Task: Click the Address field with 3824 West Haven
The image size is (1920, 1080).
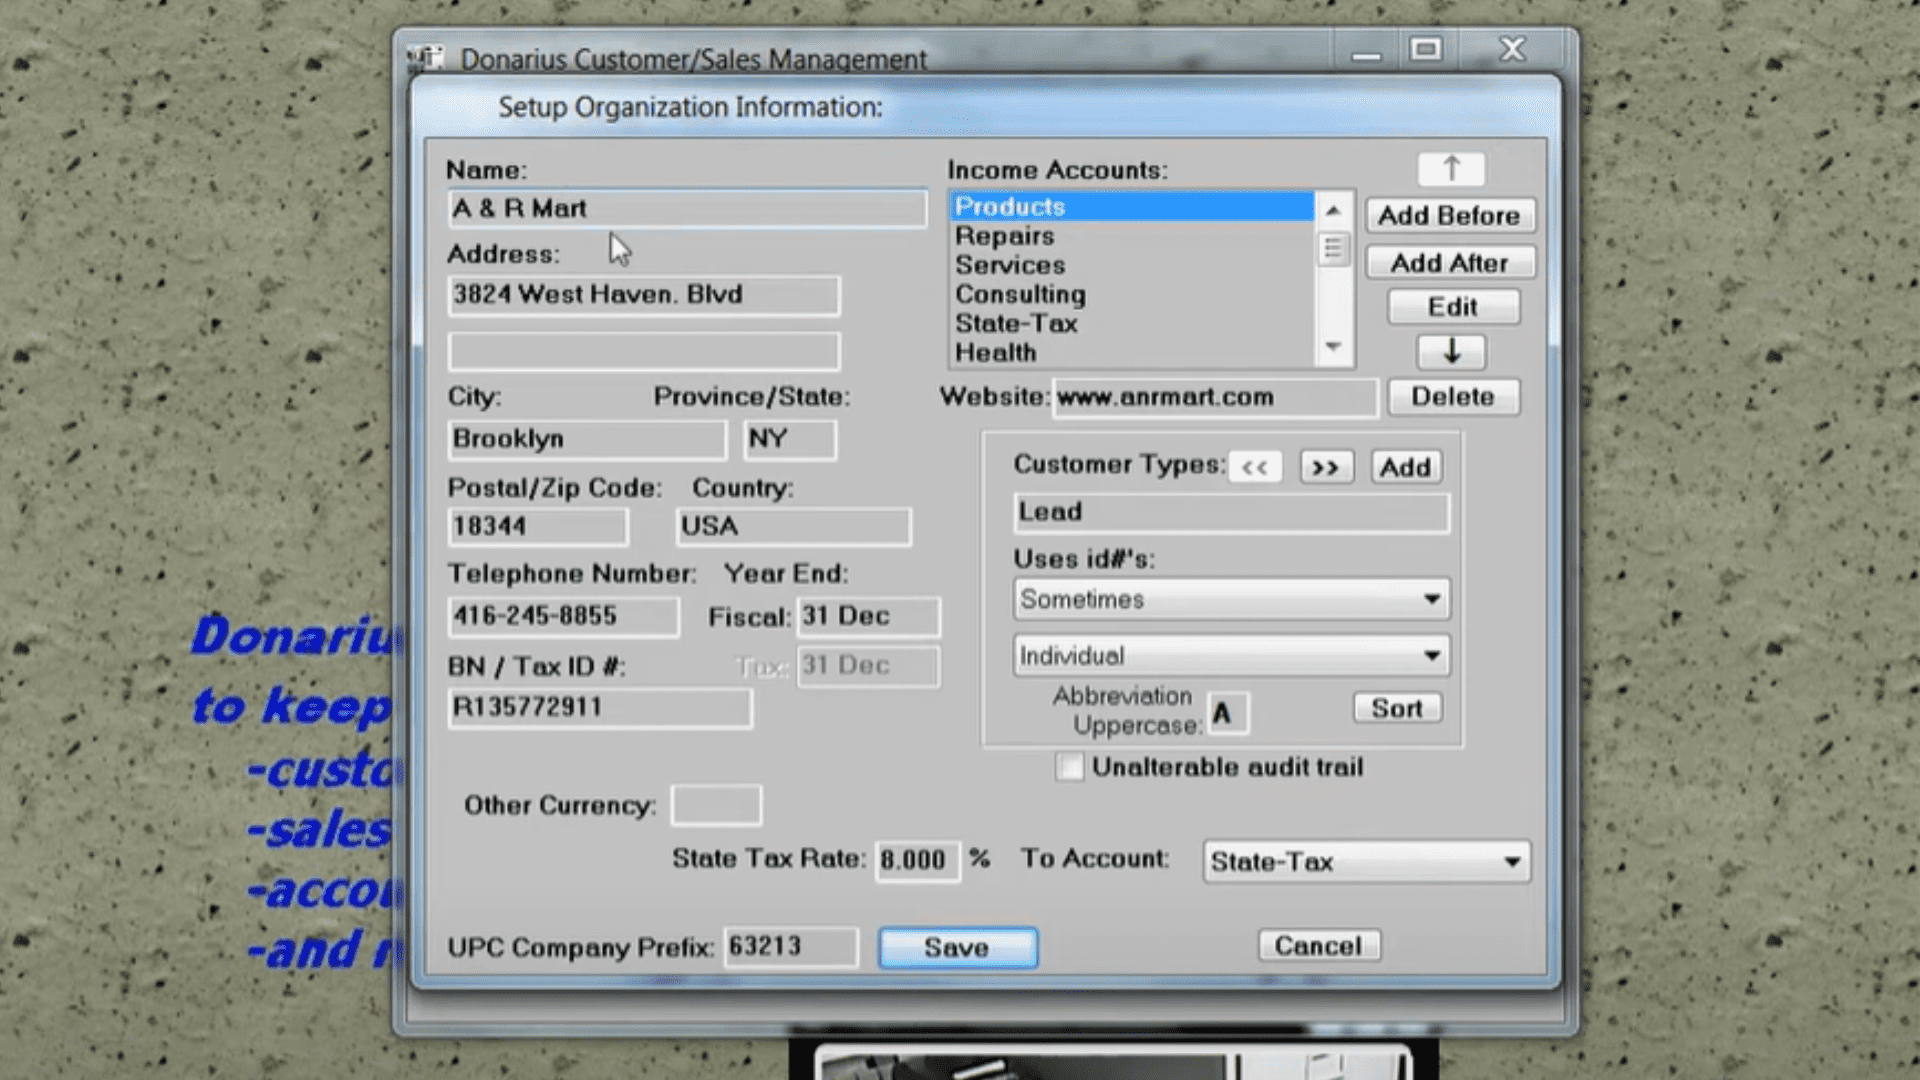Action: (x=644, y=295)
